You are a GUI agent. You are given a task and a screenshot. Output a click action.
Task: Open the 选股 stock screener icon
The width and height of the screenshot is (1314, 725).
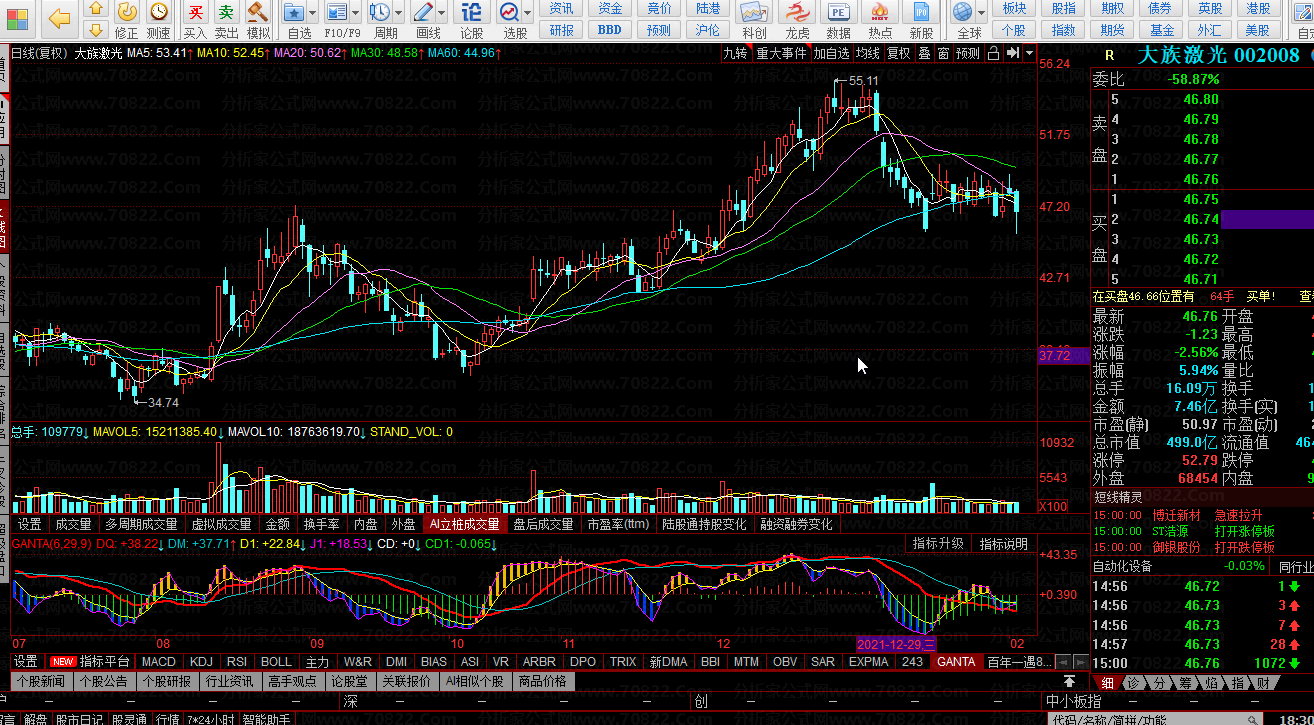[x=509, y=13]
